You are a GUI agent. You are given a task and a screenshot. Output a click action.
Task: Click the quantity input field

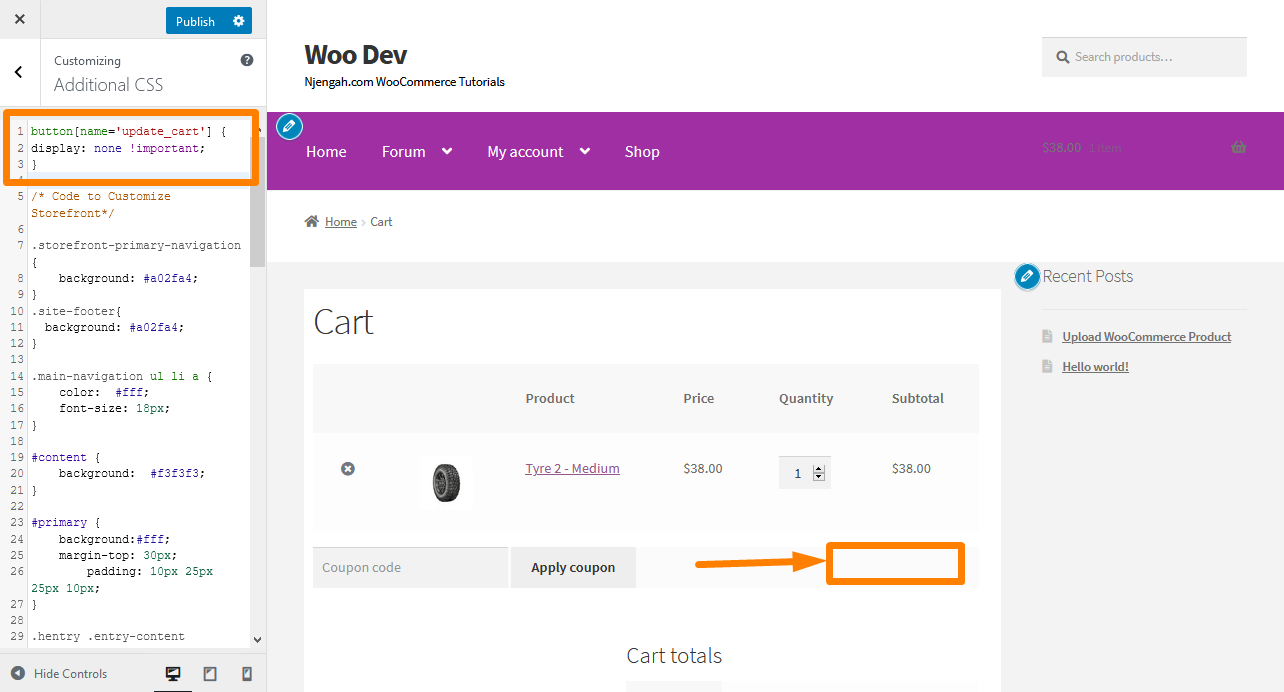click(x=805, y=473)
